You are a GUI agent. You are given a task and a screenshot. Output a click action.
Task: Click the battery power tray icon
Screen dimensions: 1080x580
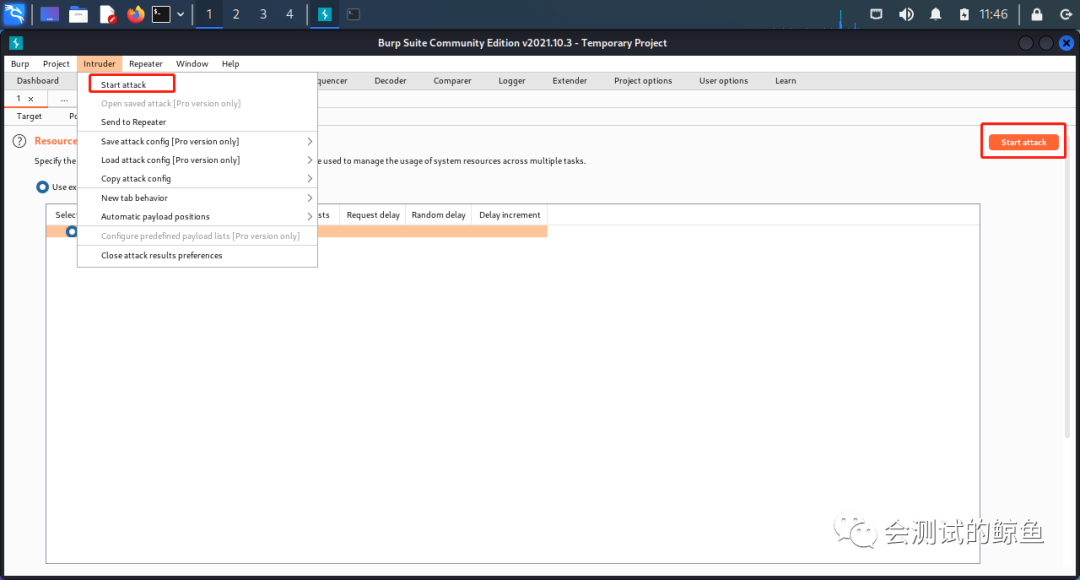(964, 14)
